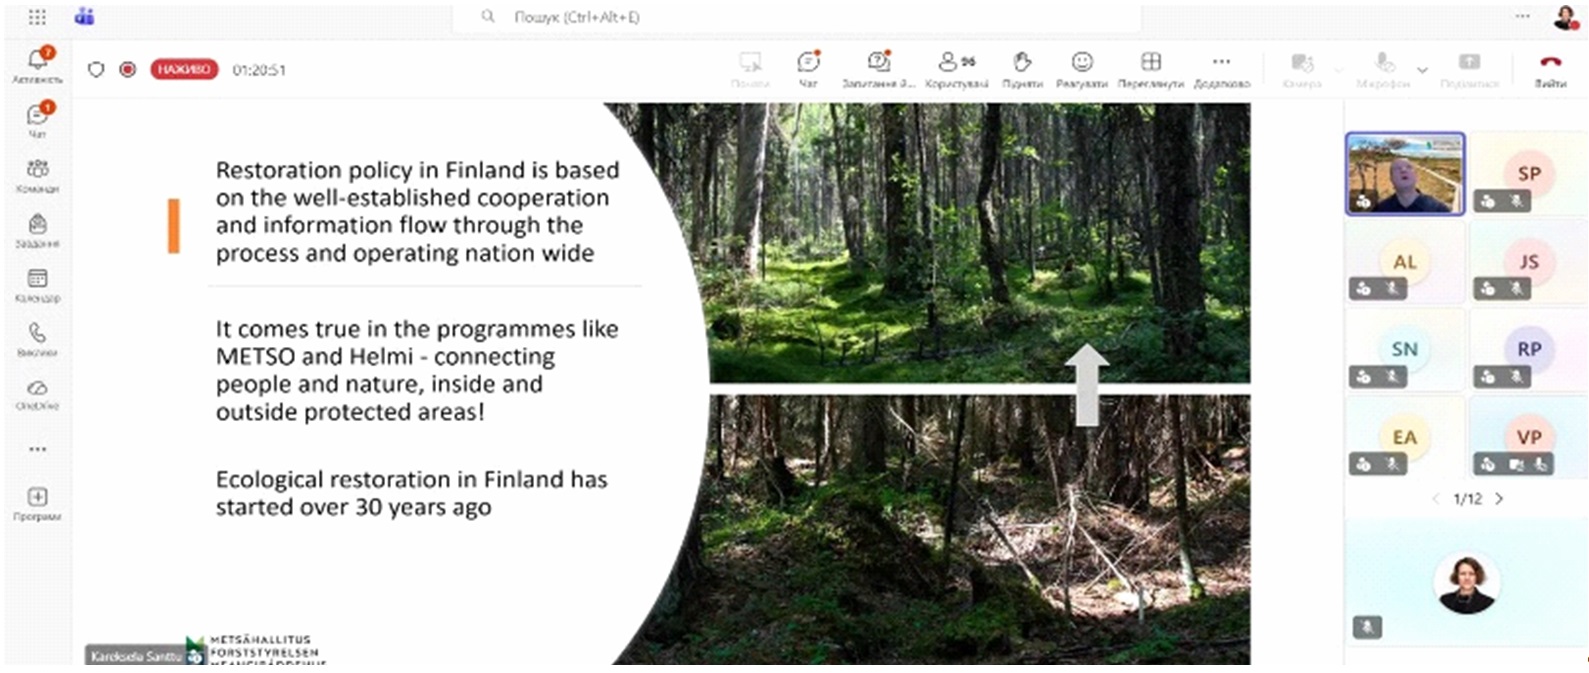1589x673 pixels.
Task: Show more apps via sidebar ellipsis
Action: [38, 449]
